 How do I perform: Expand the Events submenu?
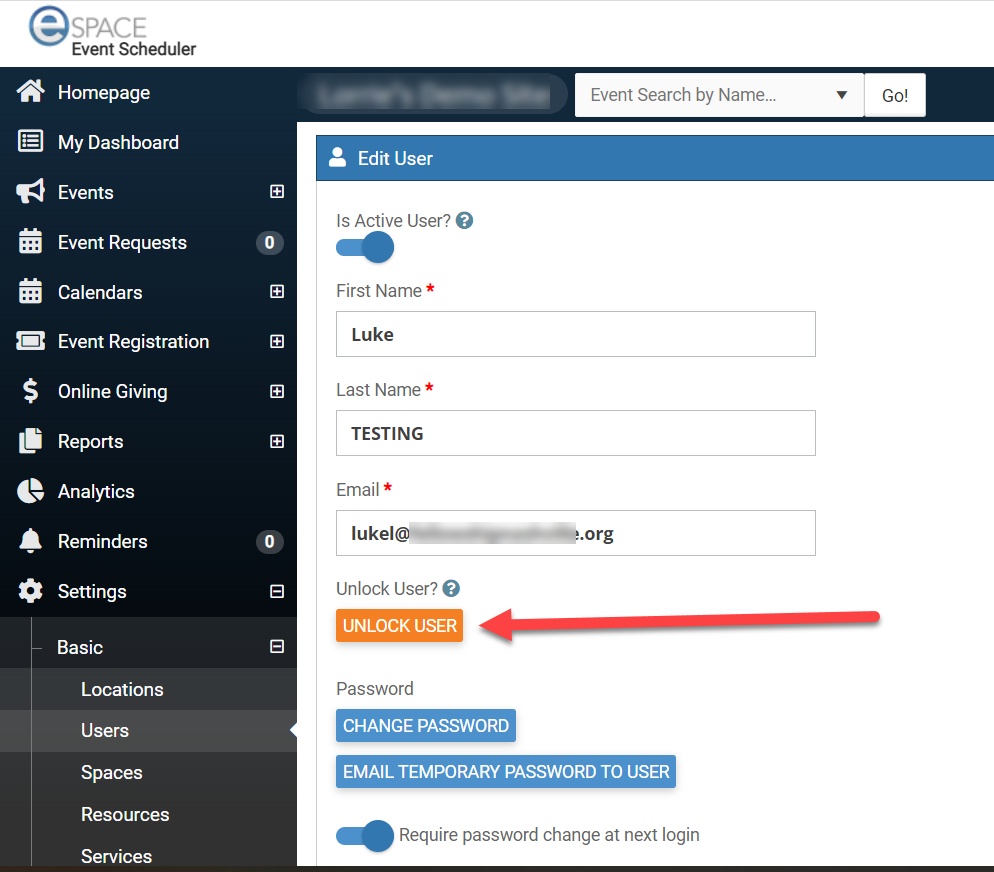tap(277, 192)
